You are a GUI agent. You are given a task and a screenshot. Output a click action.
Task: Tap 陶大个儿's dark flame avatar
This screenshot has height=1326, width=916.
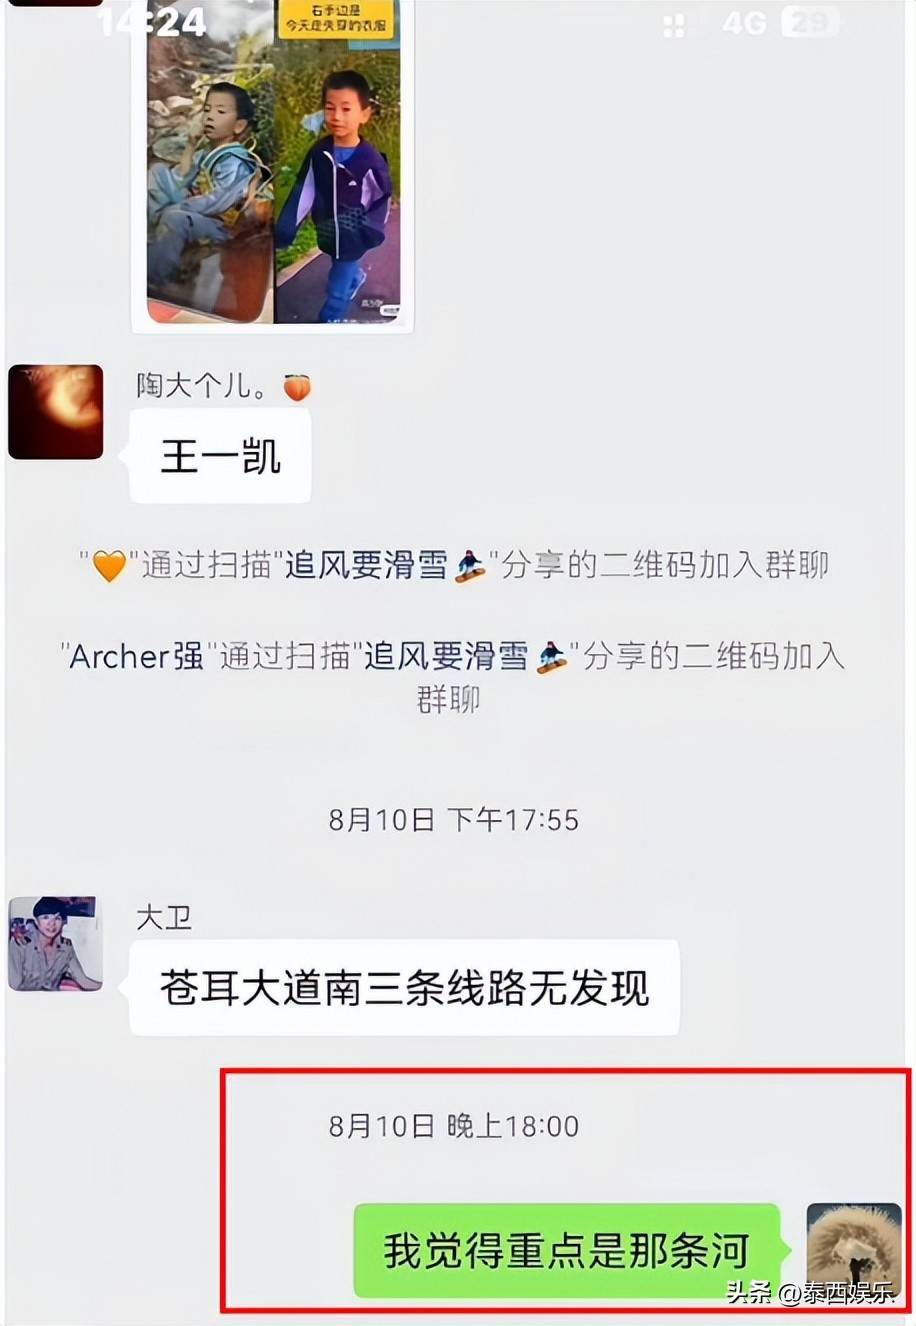[x=56, y=412]
